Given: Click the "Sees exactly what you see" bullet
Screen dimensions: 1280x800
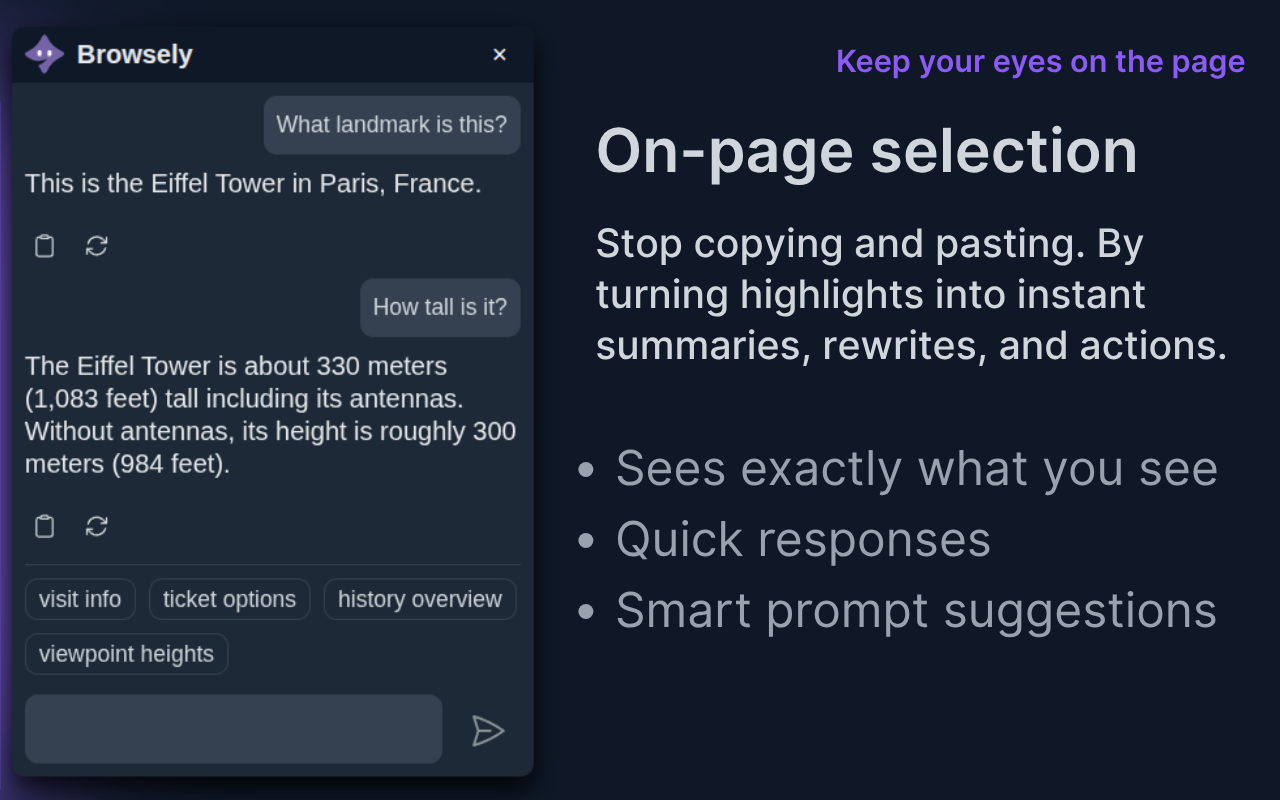Looking at the screenshot, I should point(916,469).
